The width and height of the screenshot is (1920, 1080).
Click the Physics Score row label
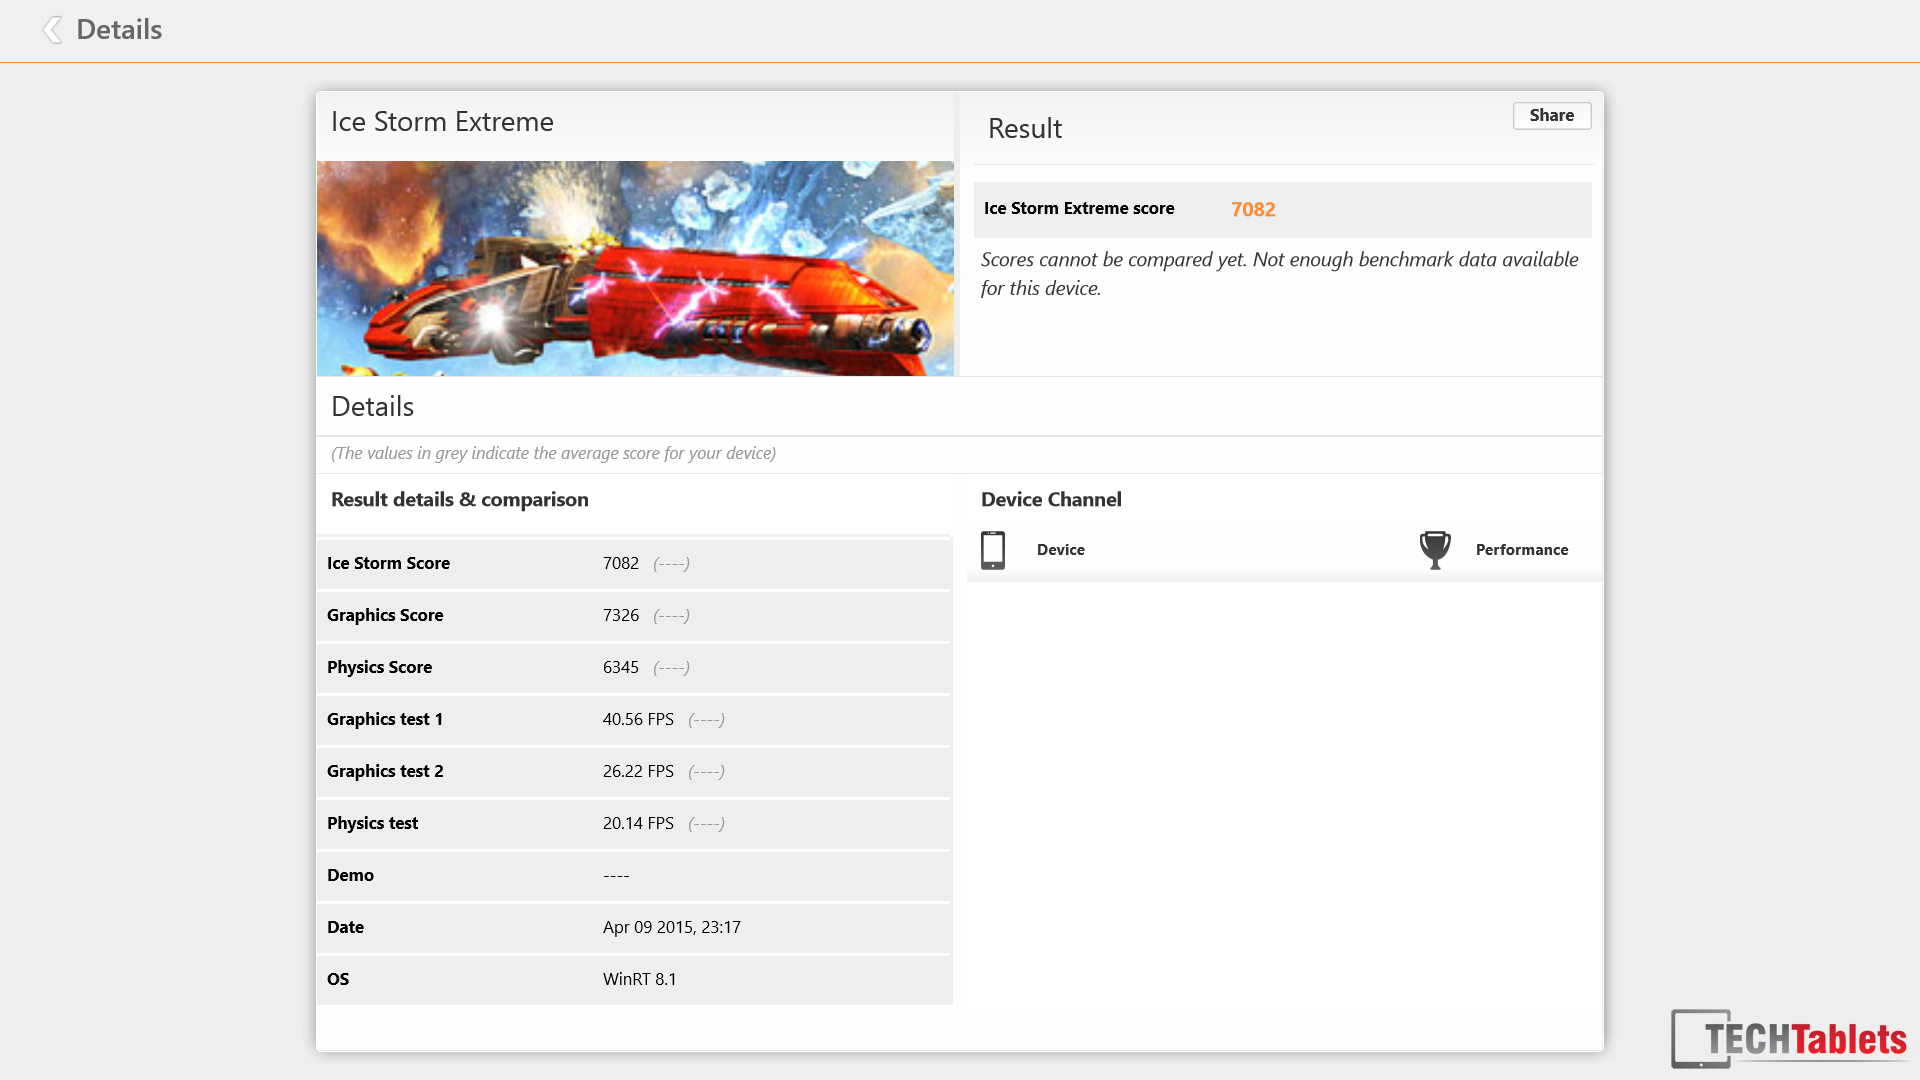[379, 667]
